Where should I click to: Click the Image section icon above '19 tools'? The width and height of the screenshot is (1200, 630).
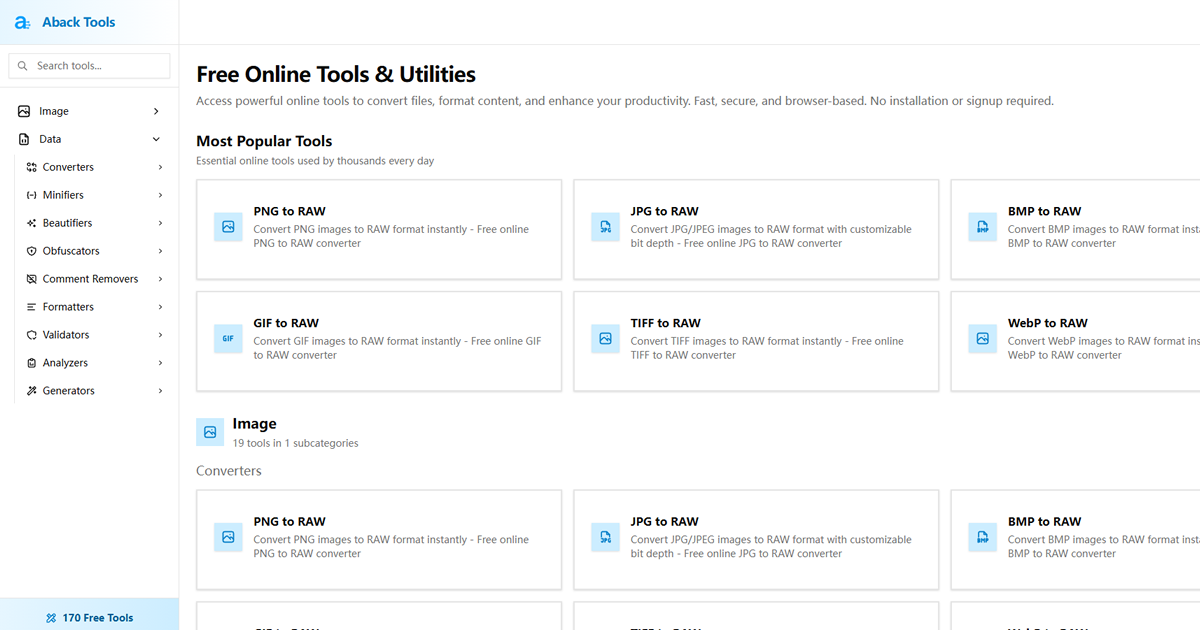209,432
